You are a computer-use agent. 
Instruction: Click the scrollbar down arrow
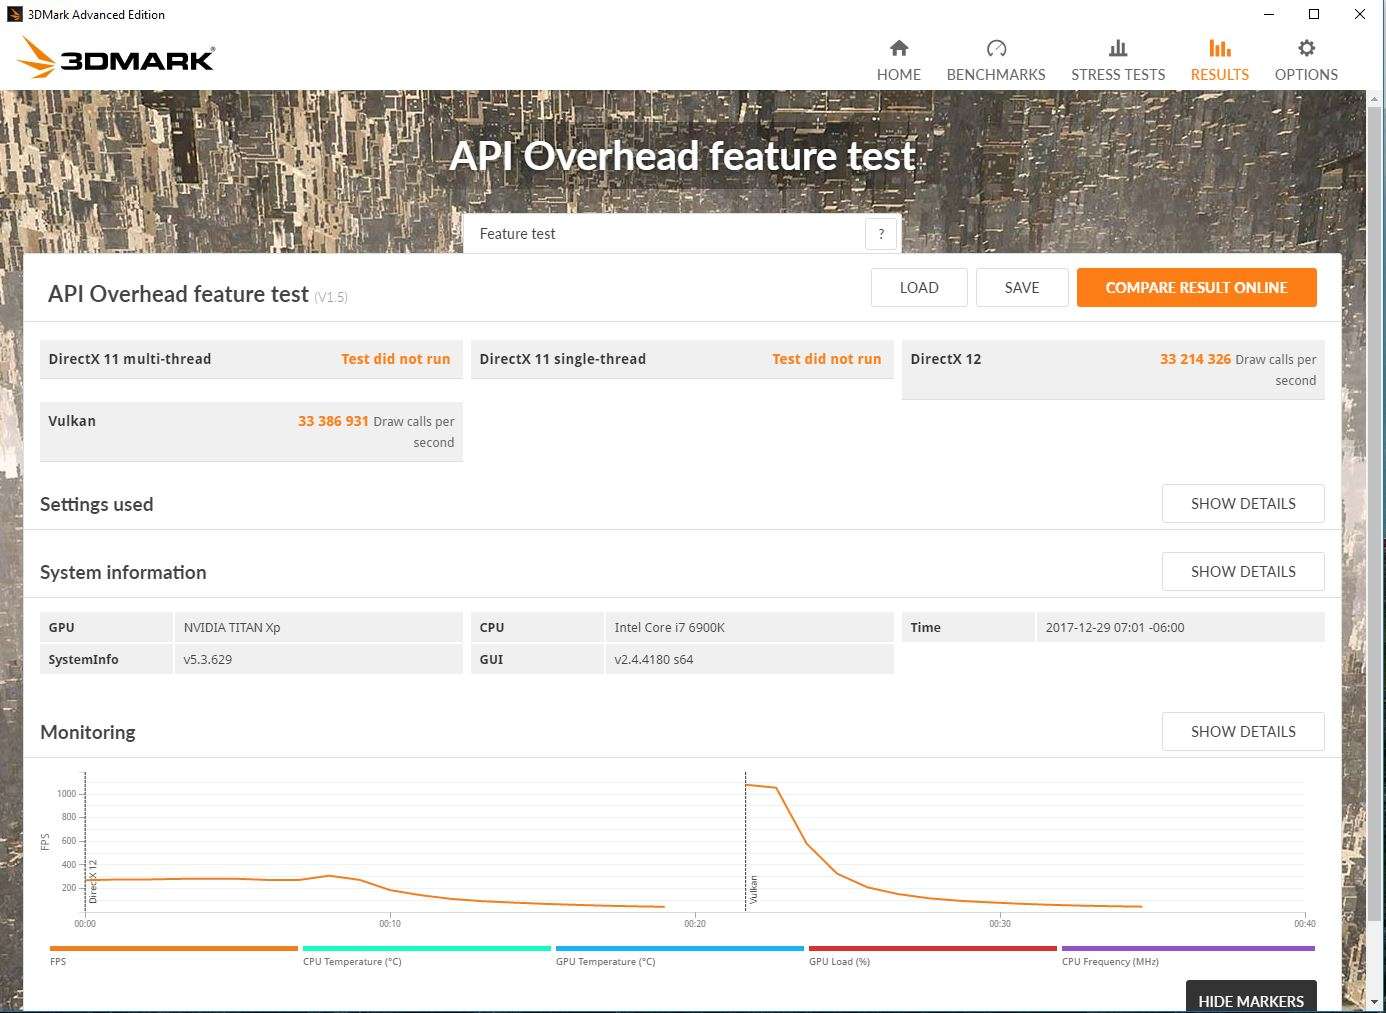[x=1375, y=1001]
